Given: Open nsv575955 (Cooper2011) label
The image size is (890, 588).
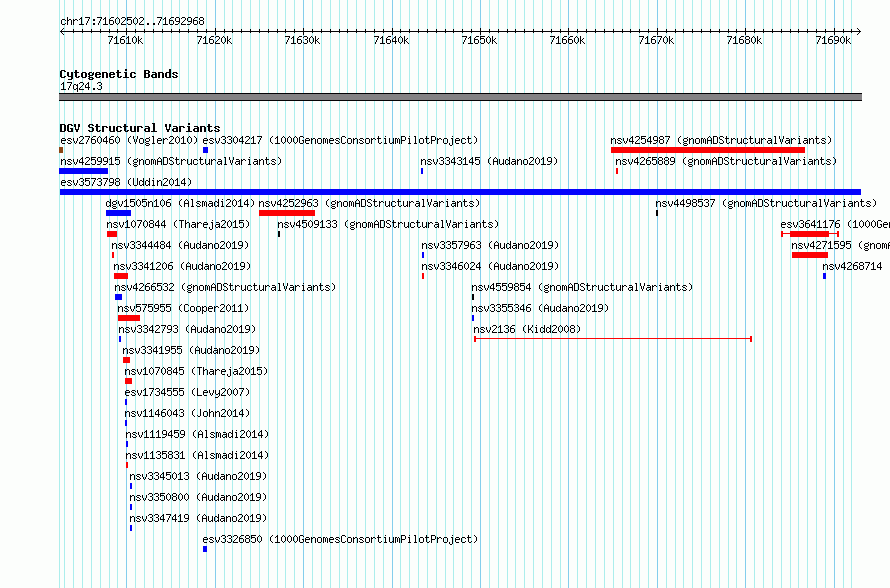Looking at the screenshot, I should pos(183,308).
